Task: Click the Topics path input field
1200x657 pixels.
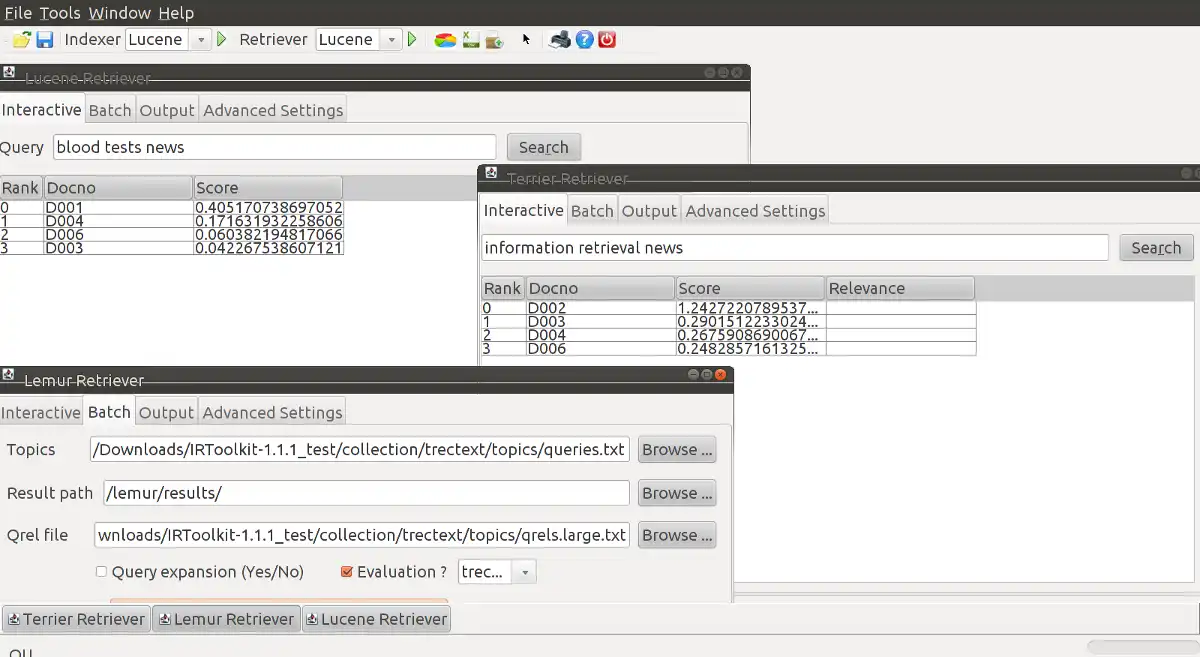Action: [x=360, y=450]
